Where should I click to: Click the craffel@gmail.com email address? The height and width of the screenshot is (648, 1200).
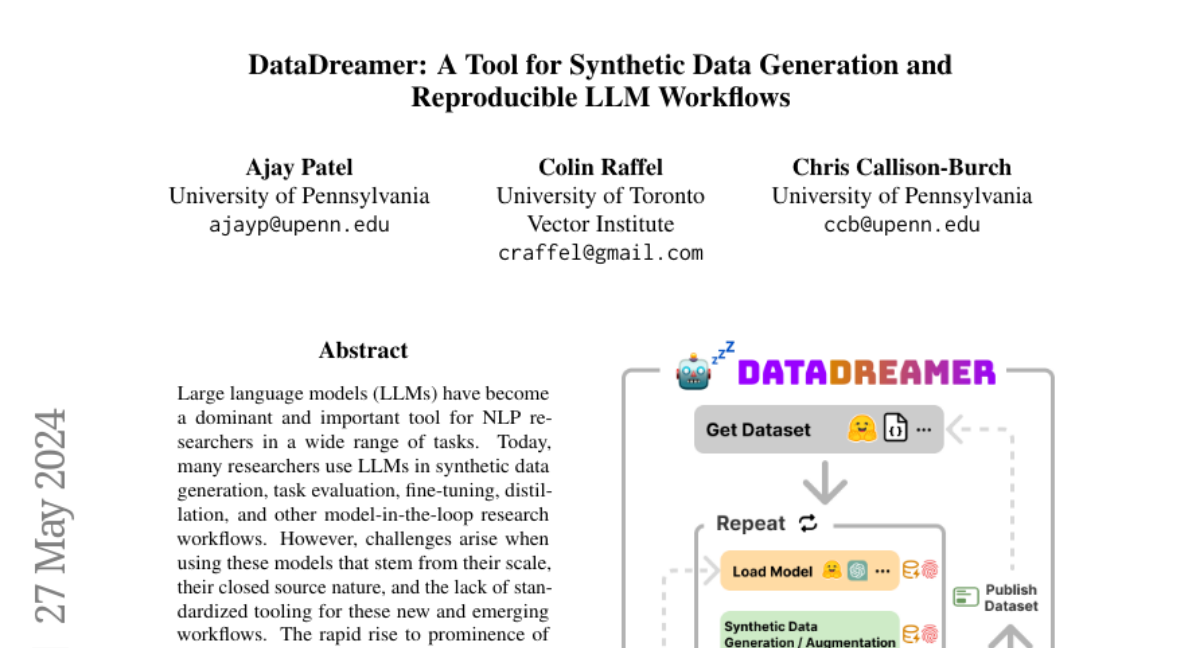(600, 252)
